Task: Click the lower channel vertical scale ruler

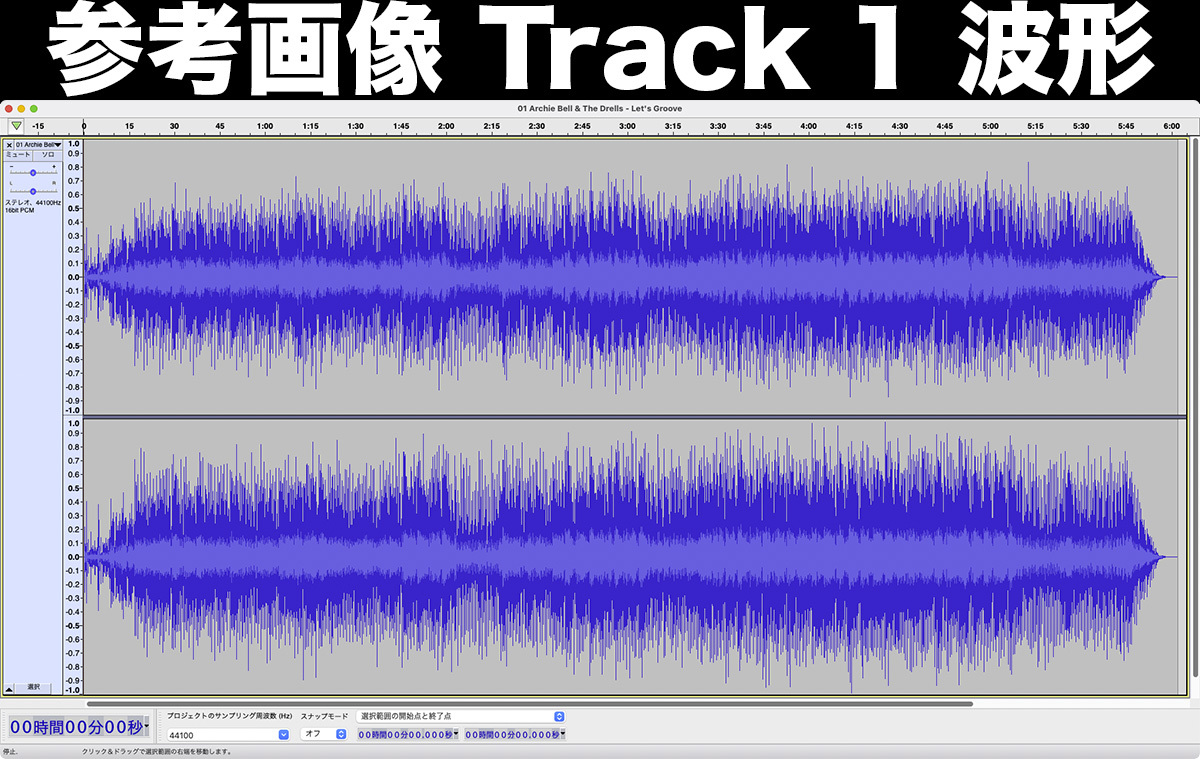Action: pos(73,556)
